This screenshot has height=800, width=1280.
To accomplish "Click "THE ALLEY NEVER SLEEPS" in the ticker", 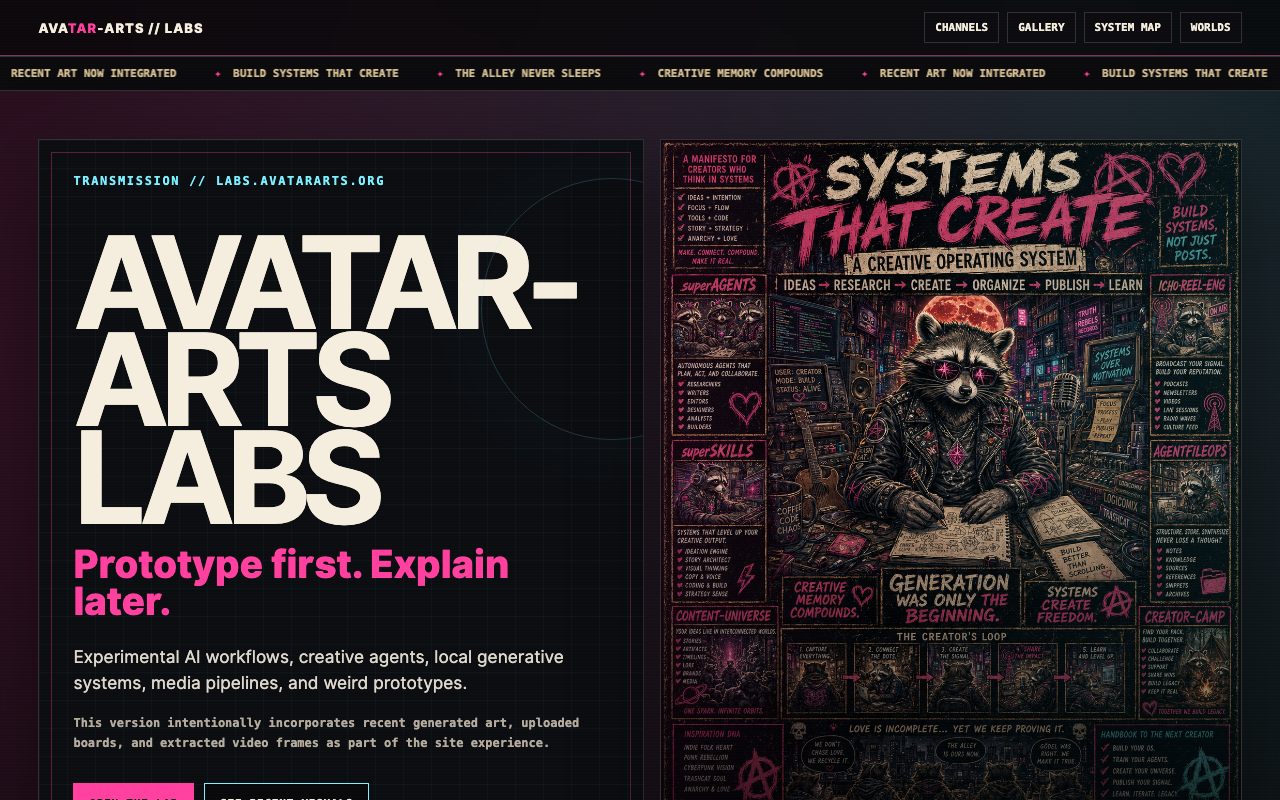I will coord(528,73).
